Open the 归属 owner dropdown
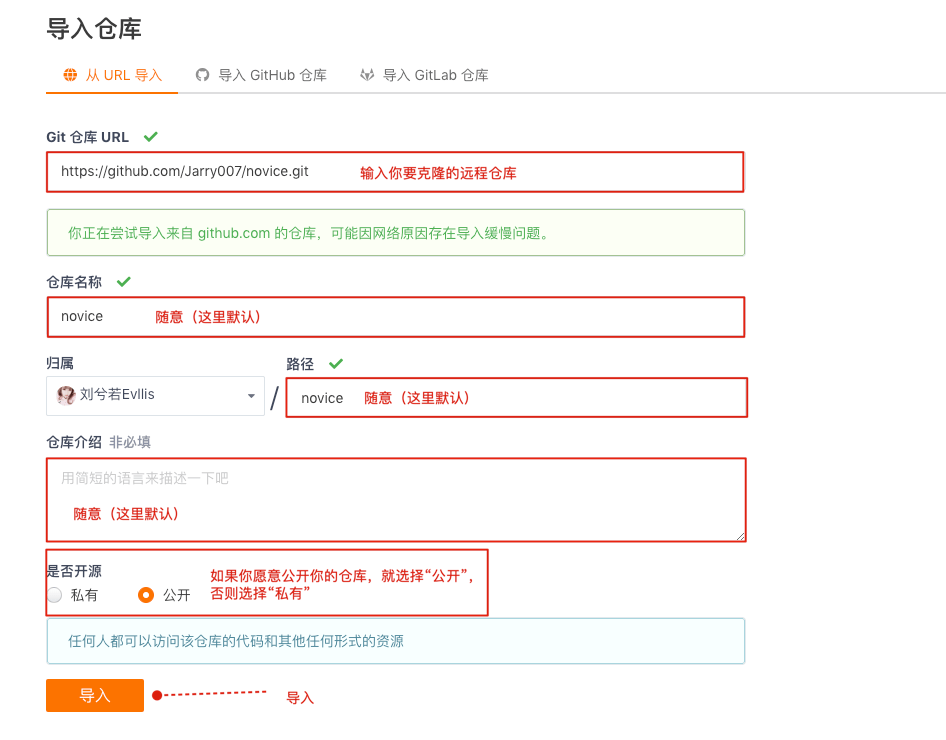The image size is (946, 740). (x=155, y=396)
